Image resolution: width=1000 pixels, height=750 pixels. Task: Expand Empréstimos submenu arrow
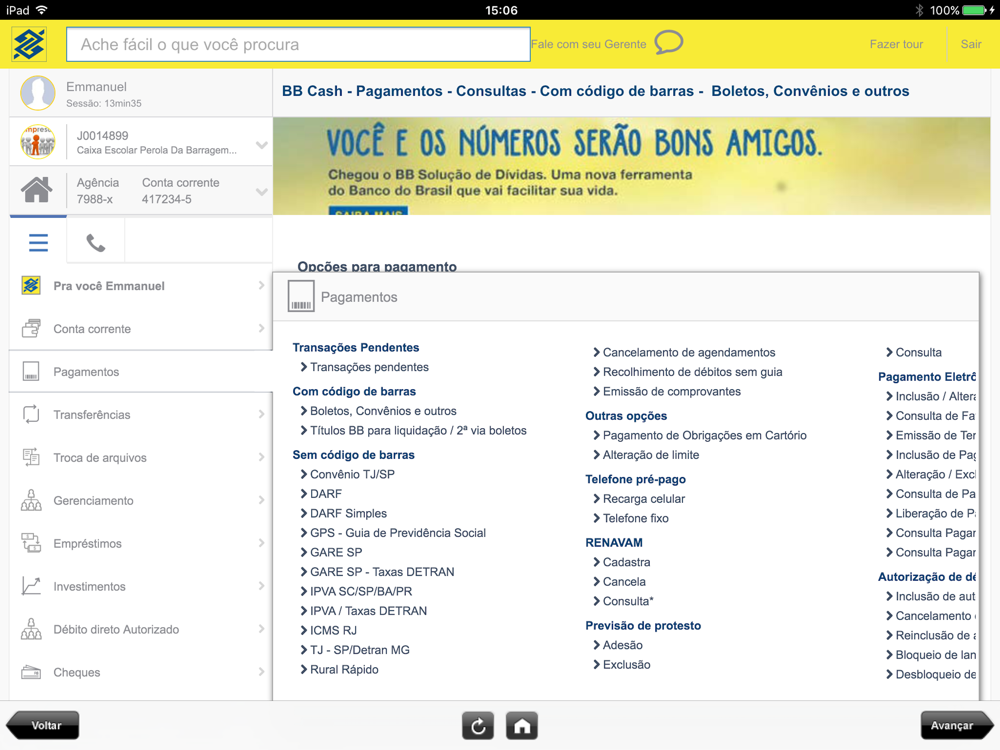pos(261,543)
